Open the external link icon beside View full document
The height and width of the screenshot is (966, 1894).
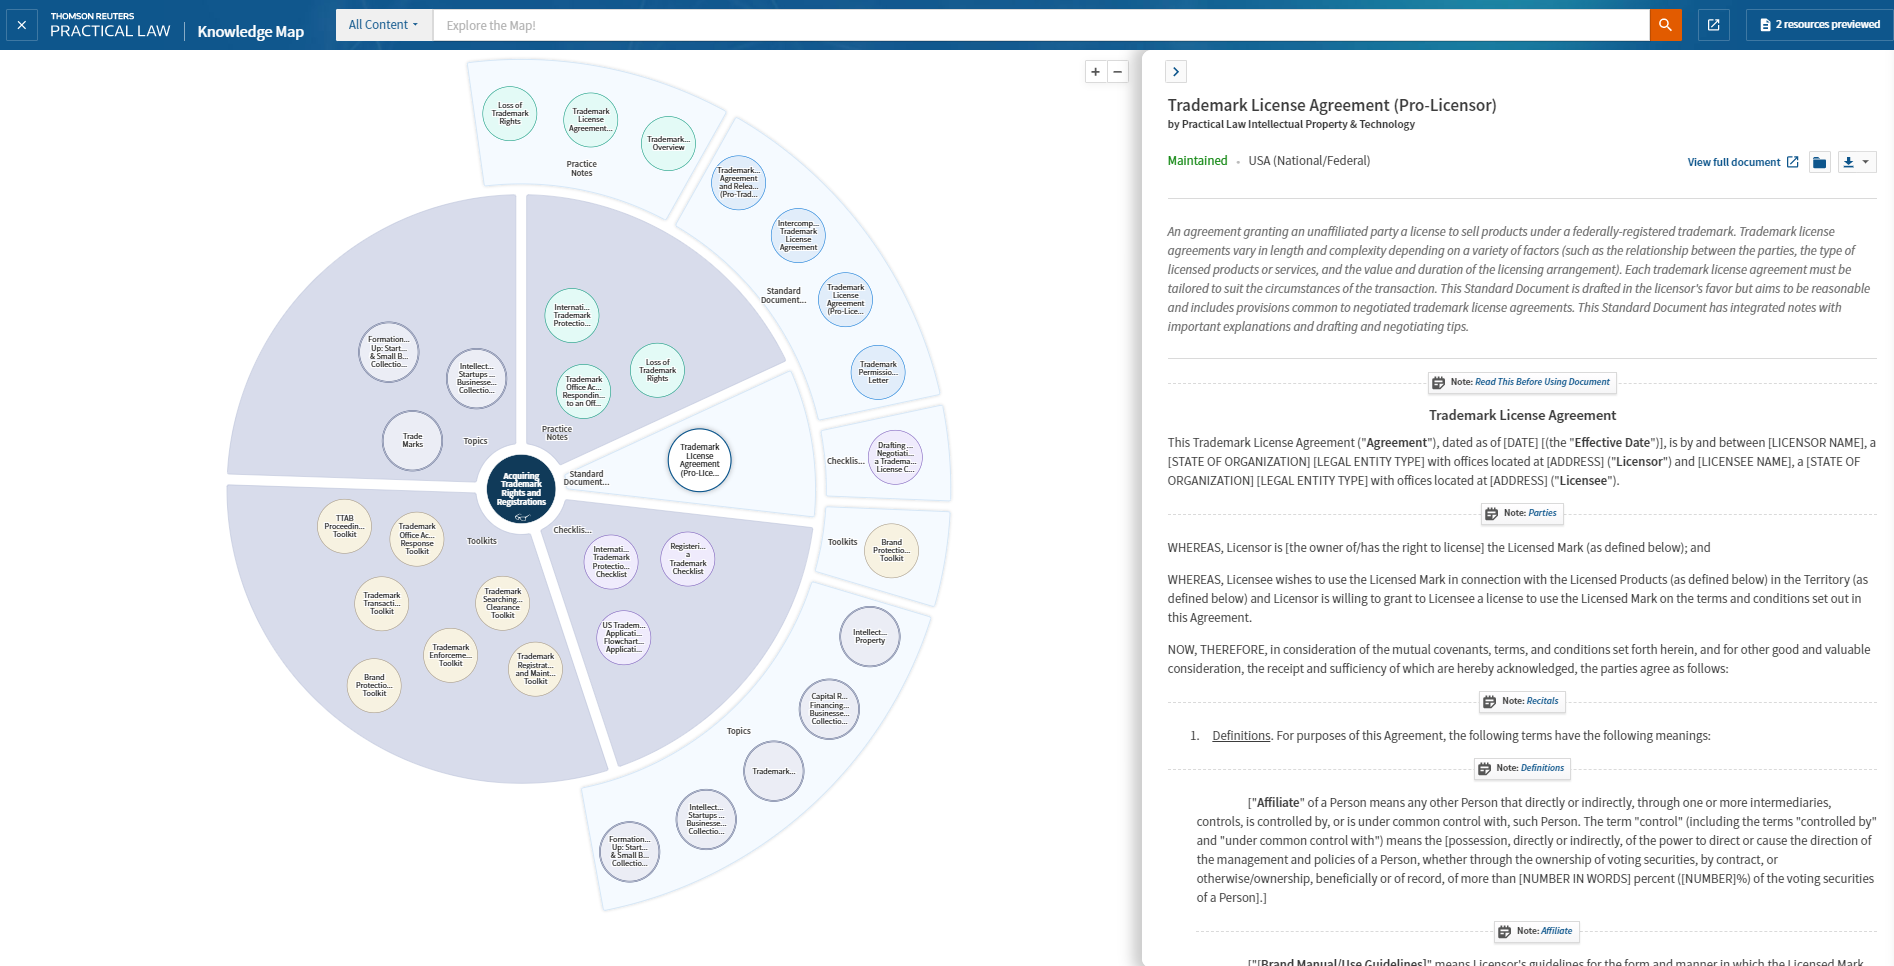click(x=1791, y=161)
